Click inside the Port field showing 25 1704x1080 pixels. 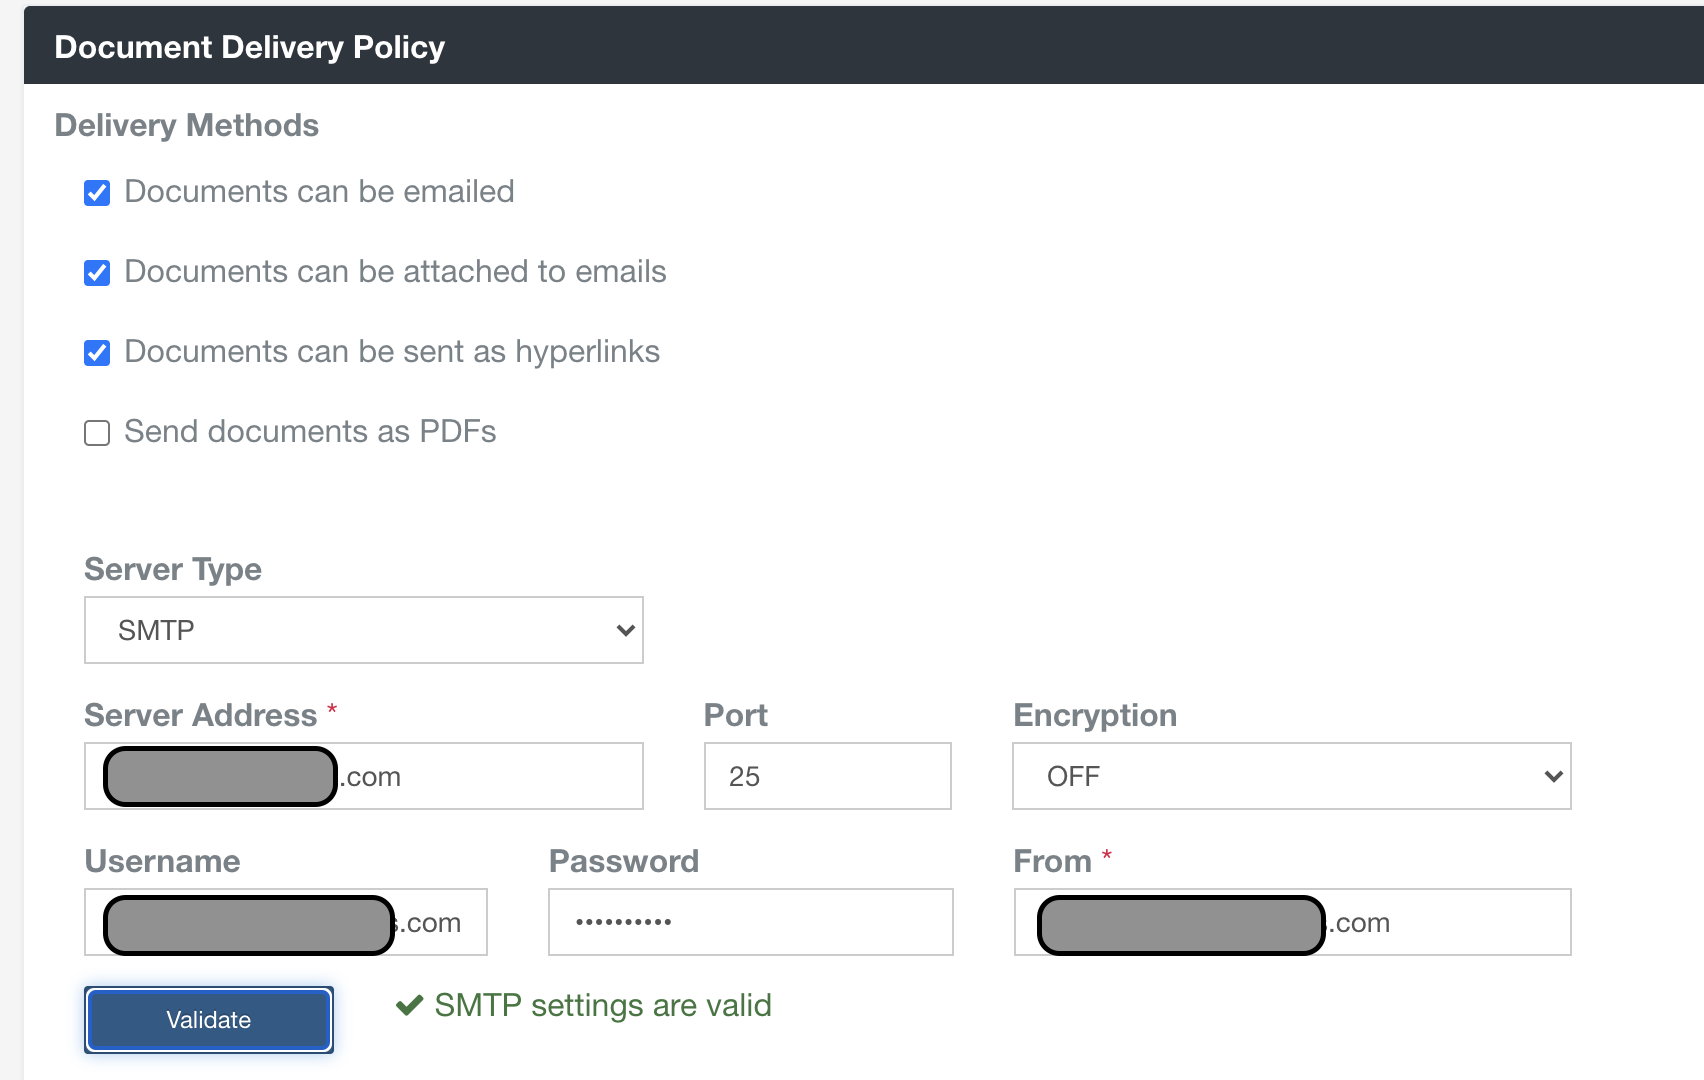pyautogui.click(x=826, y=776)
